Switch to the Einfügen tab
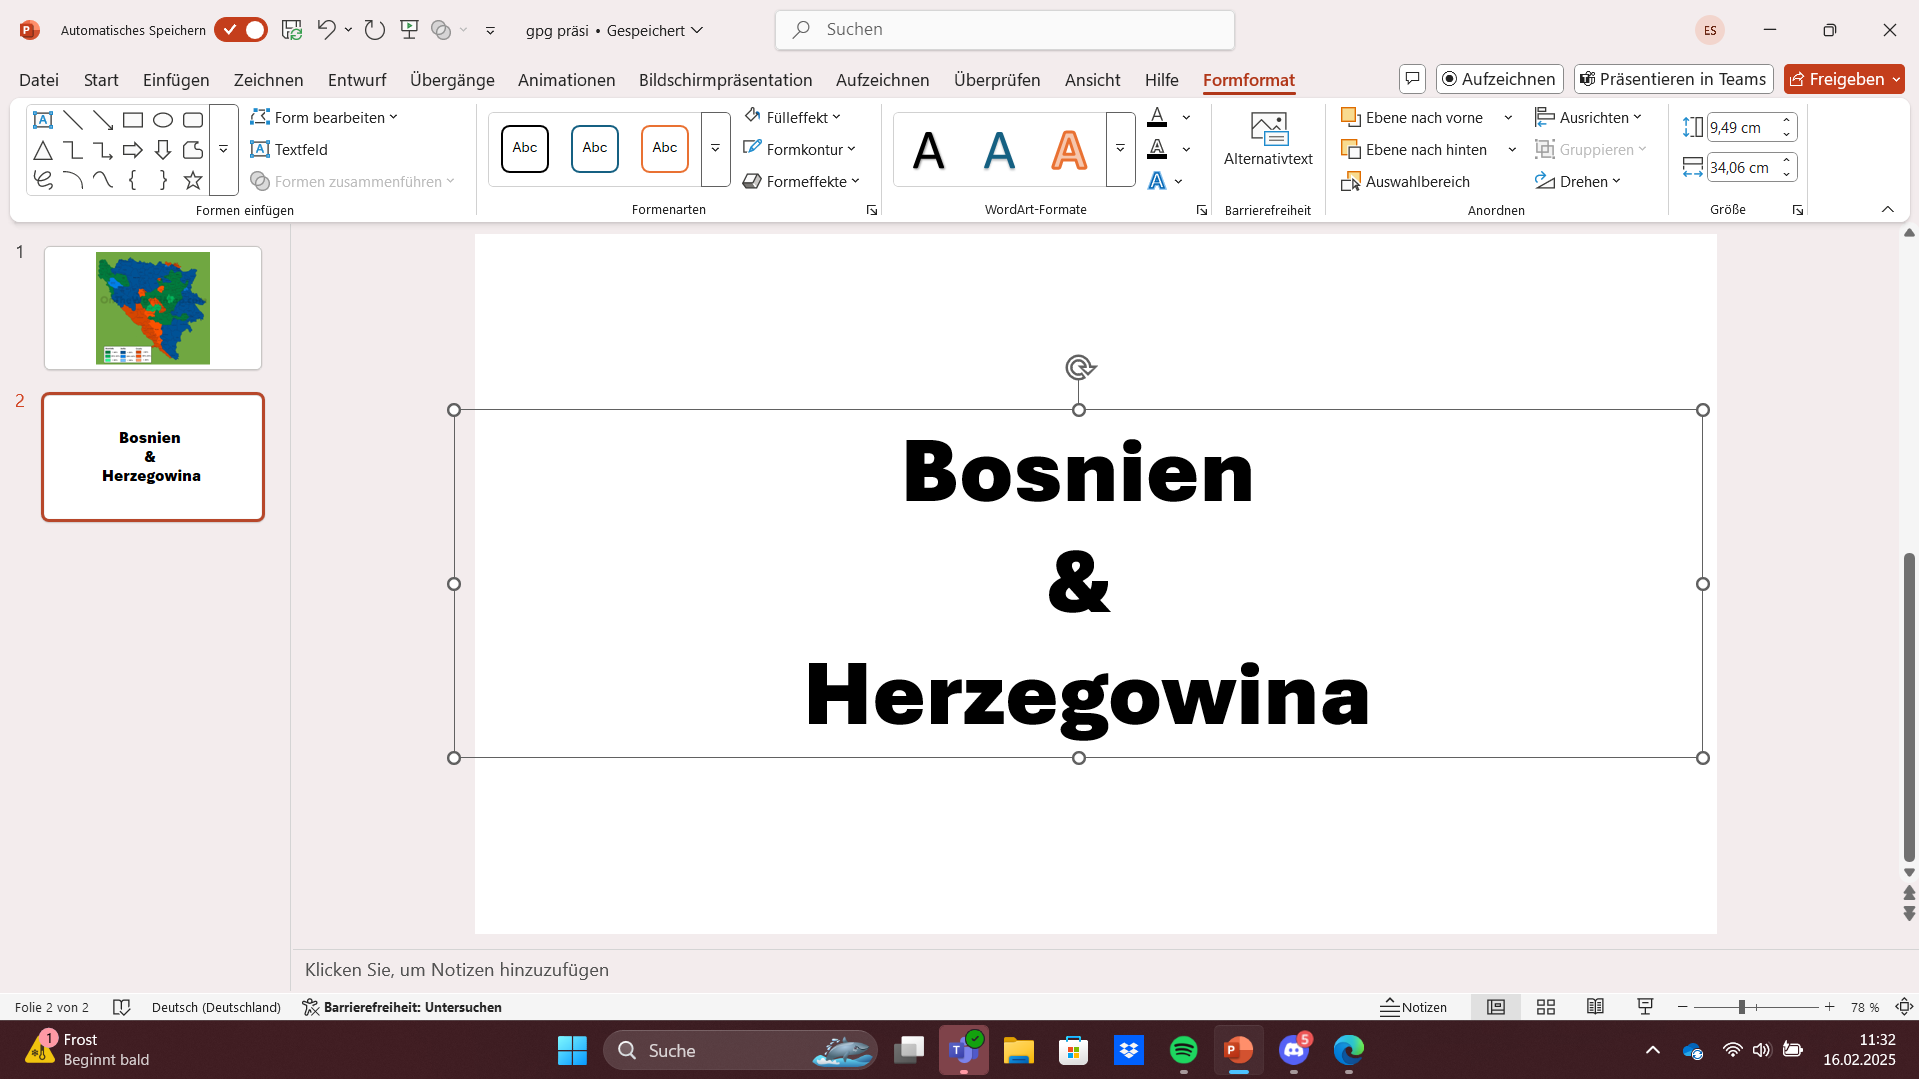This screenshot has width=1919, height=1079. pyautogui.click(x=176, y=79)
